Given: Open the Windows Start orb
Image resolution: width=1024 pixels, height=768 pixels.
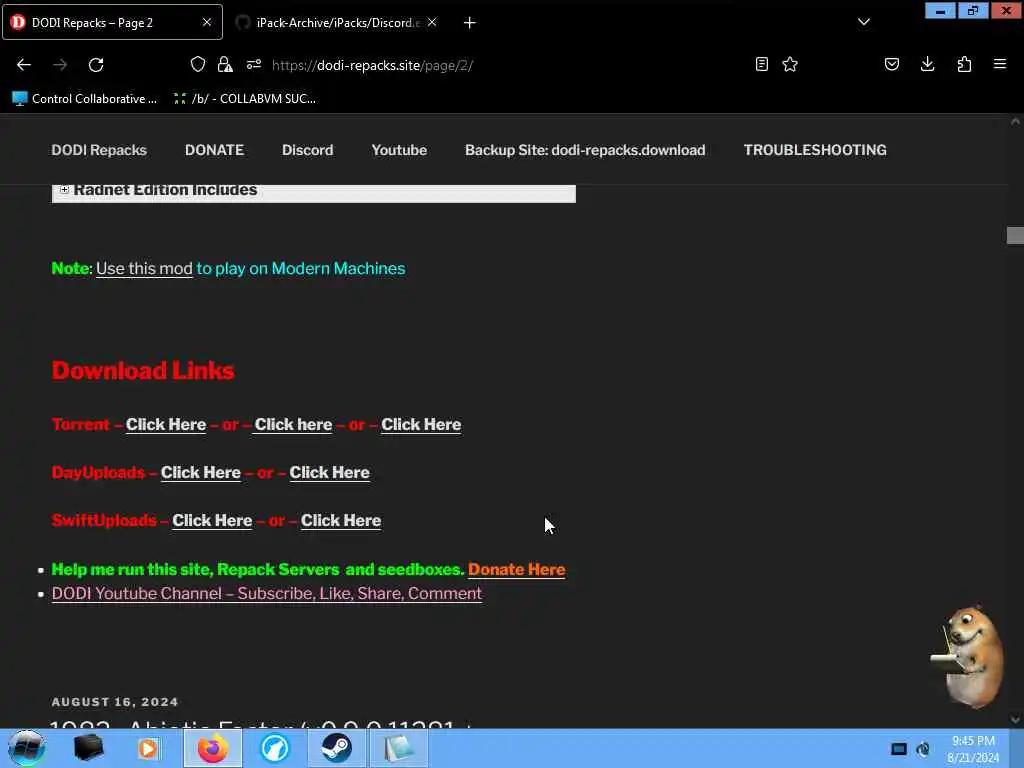Looking at the screenshot, I should coord(27,748).
